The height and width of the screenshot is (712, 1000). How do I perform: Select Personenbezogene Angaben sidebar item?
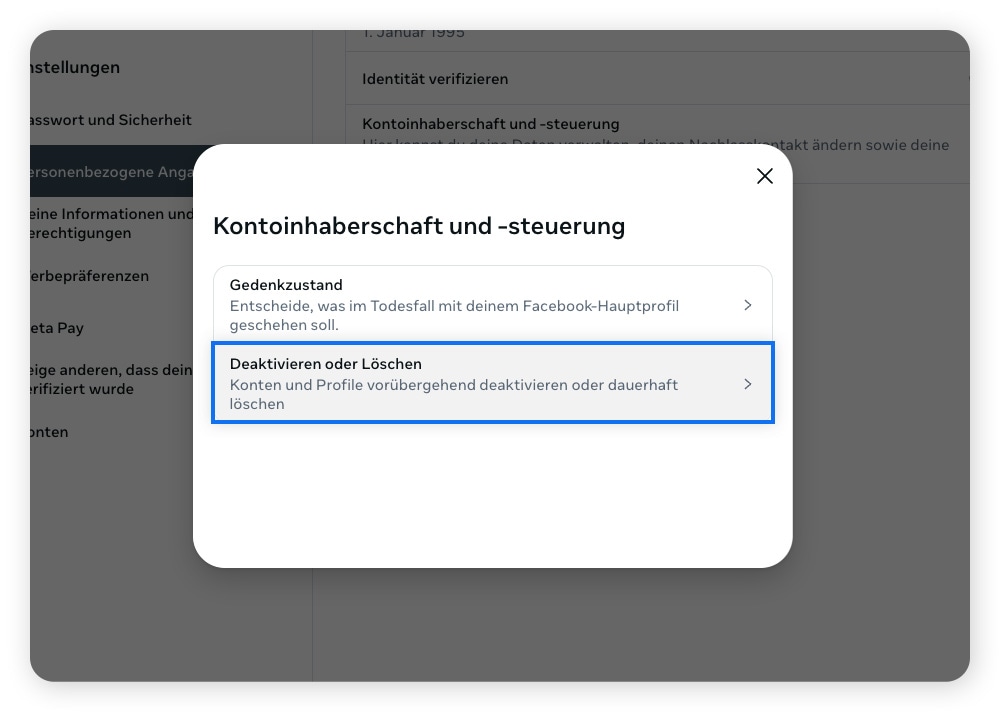pos(111,172)
